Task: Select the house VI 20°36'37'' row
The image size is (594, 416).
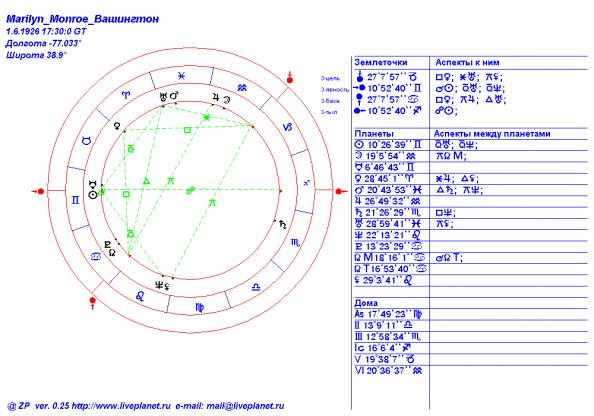Action: coord(389,371)
